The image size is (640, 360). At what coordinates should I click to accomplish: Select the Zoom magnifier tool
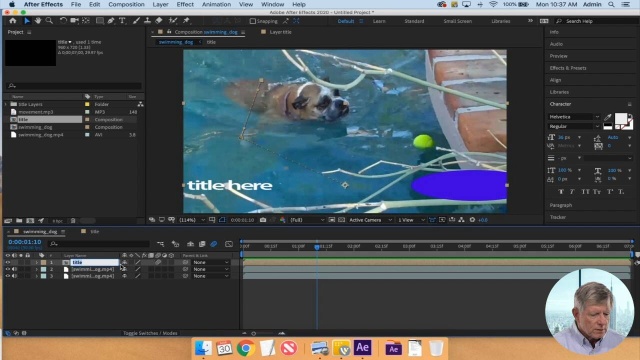[49, 21]
